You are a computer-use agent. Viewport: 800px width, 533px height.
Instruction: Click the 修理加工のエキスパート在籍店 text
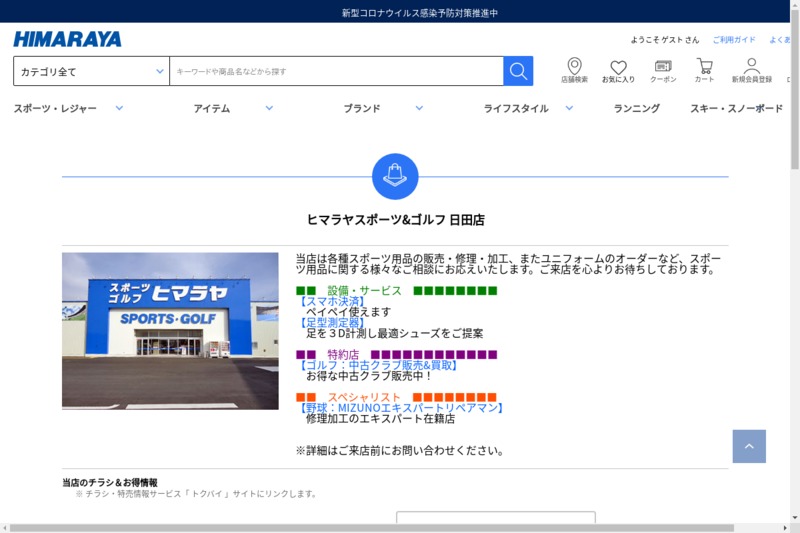[380, 418]
